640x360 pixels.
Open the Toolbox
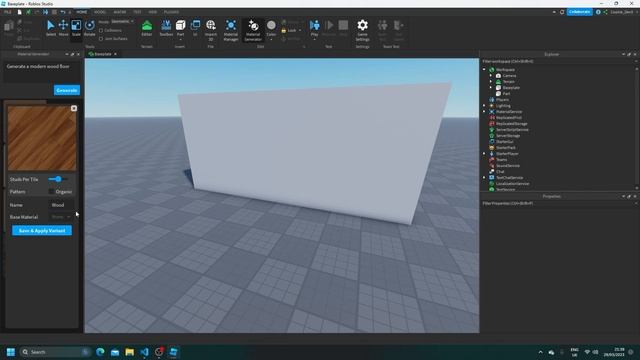pyautogui.click(x=166, y=28)
